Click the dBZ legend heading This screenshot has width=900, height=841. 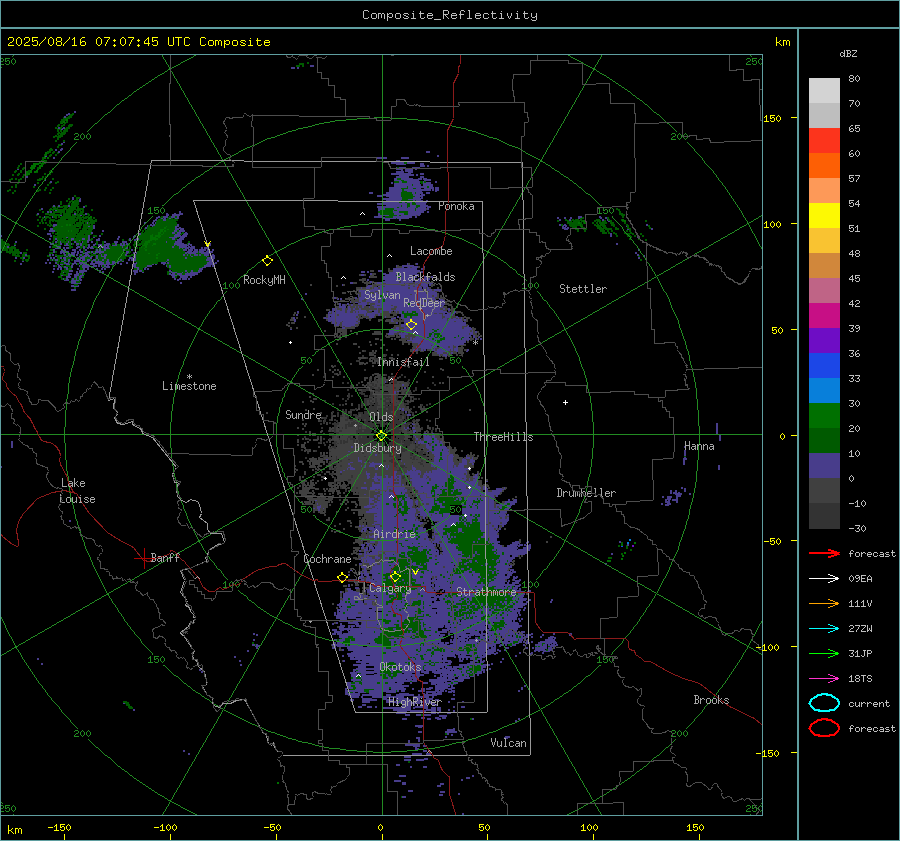tap(848, 53)
